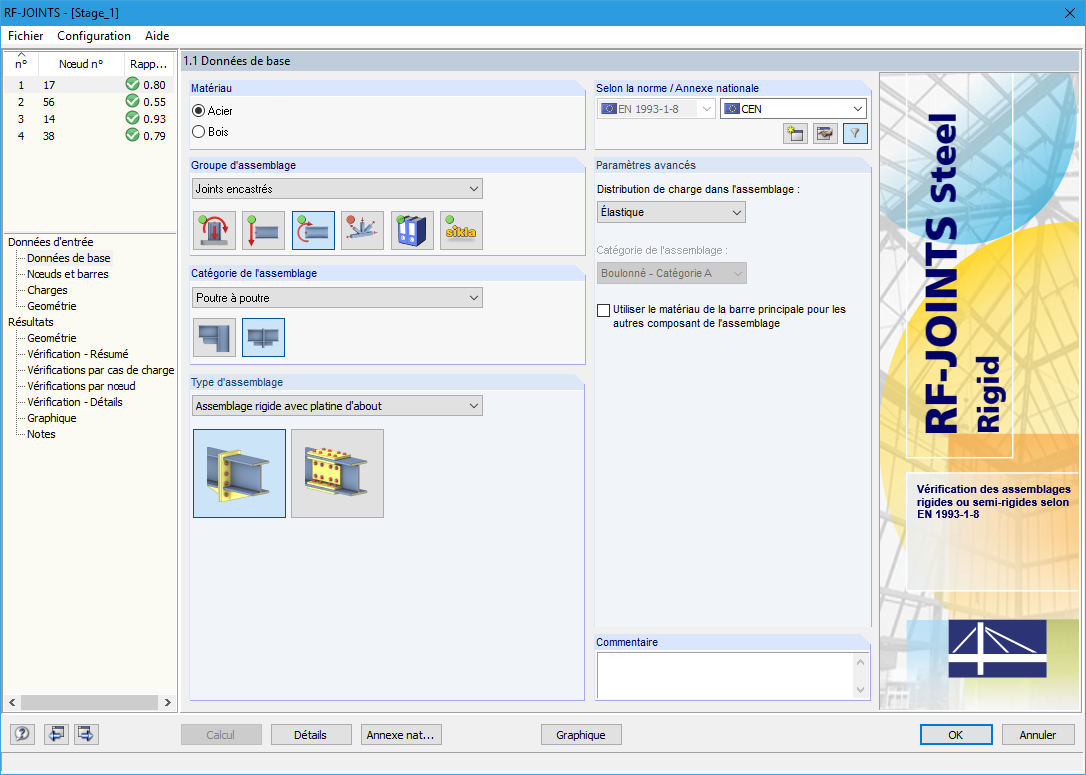
Task: Confirm with the OK button
Action: (x=956, y=735)
